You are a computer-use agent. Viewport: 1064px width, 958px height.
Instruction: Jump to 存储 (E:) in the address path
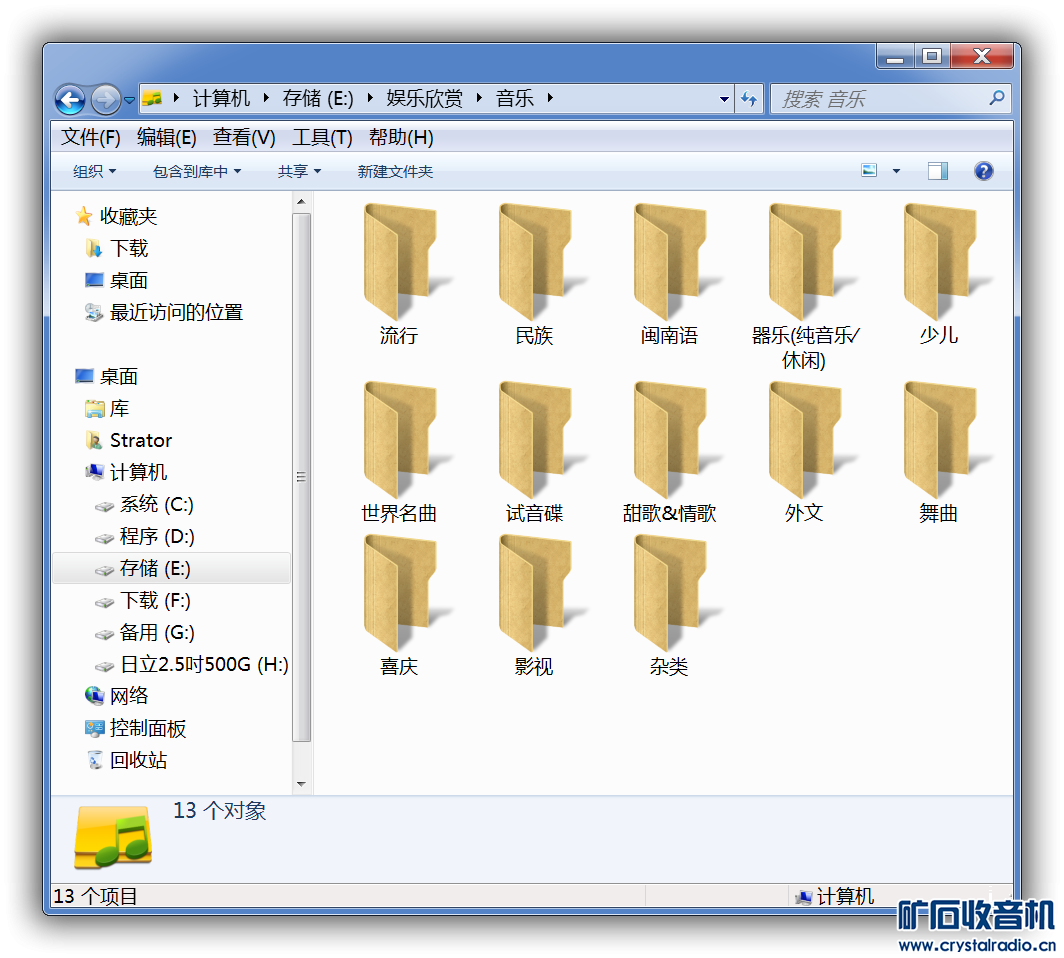click(x=318, y=98)
